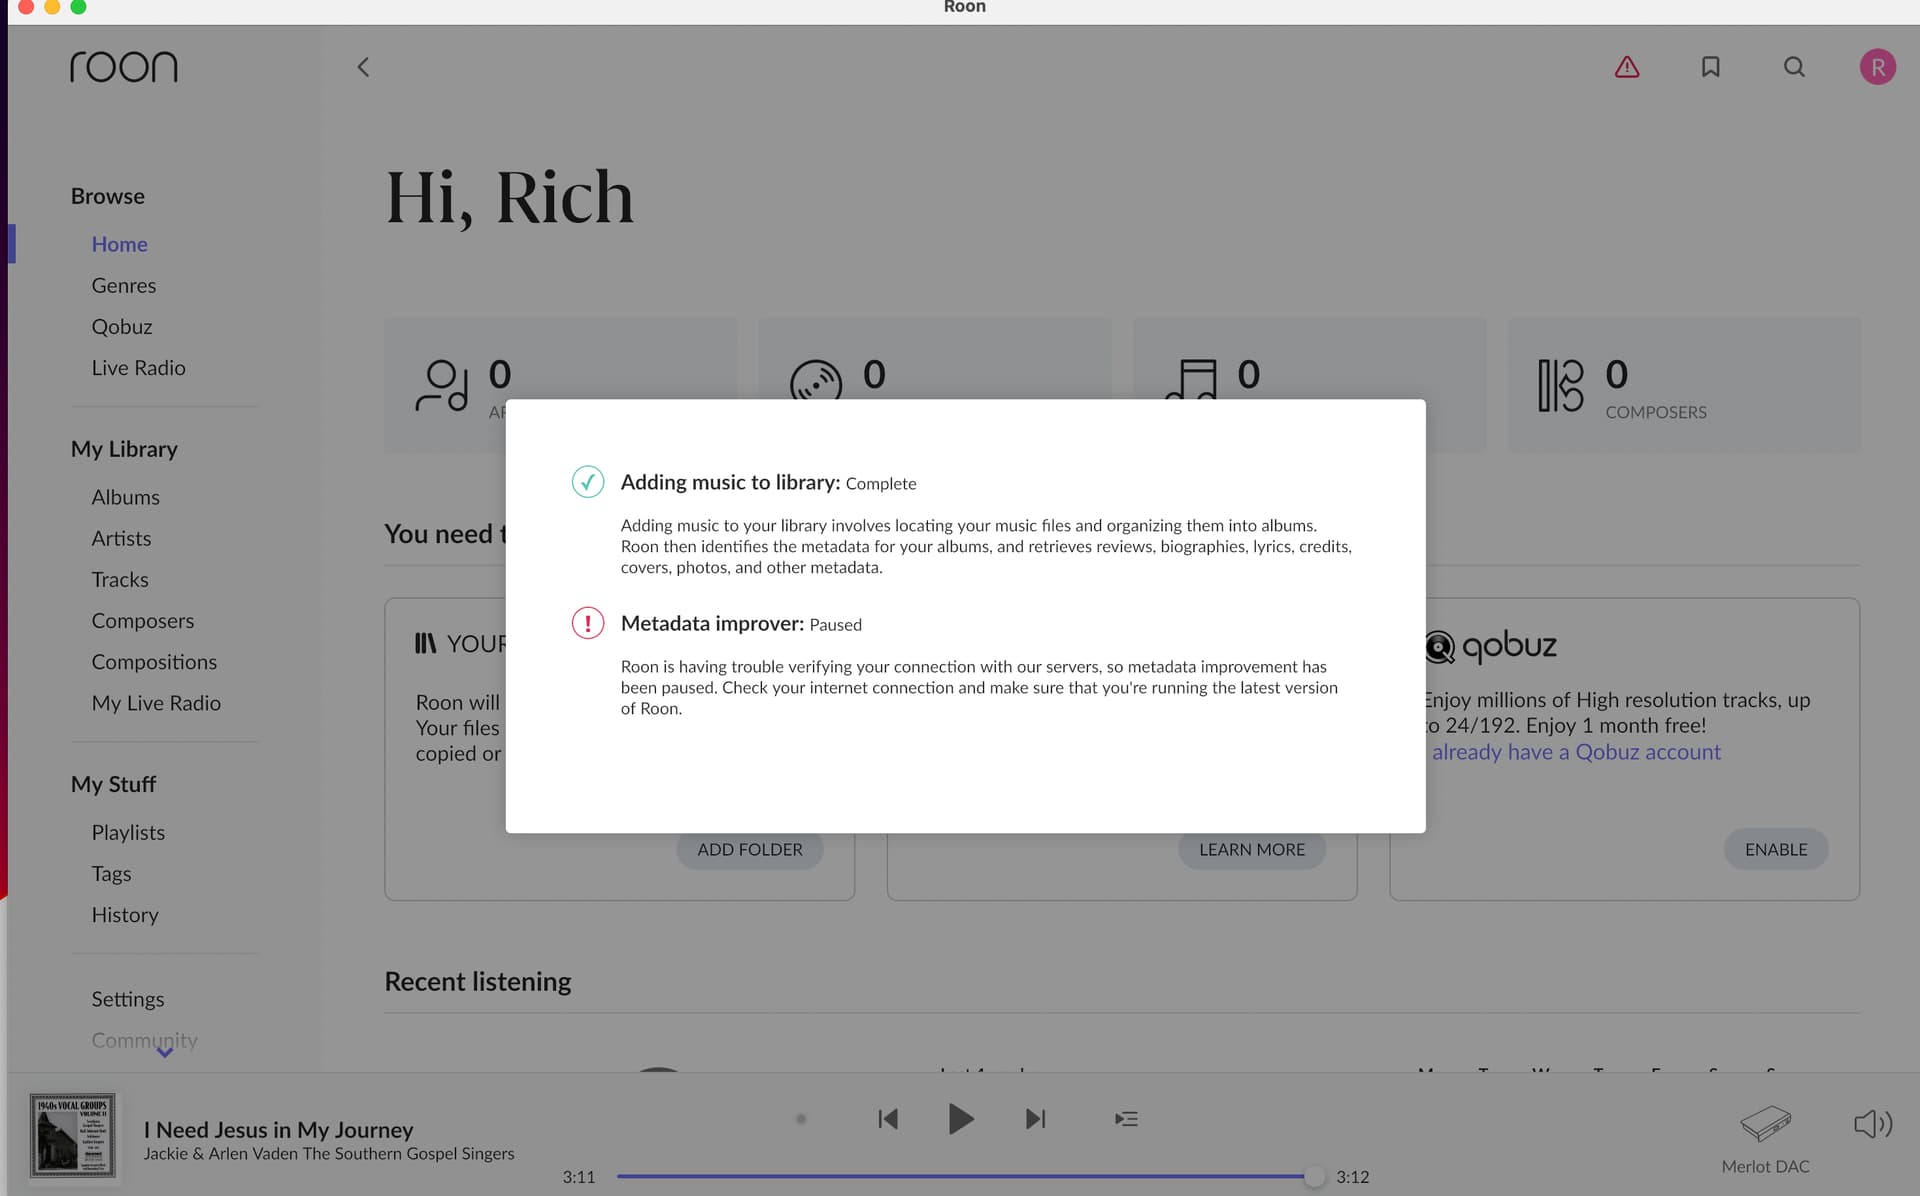Click the red warning alert icon
Screen dimensions: 1920x1196
point(1626,67)
